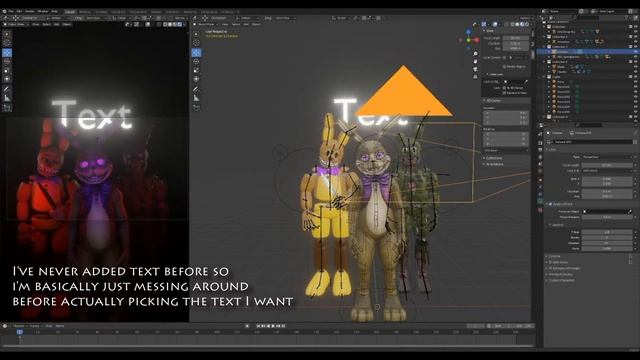Image resolution: width=640 pixels, height=360 pixels.
Task: Open the Render menu
Action: pyautogui.click(x=30, y=11)
